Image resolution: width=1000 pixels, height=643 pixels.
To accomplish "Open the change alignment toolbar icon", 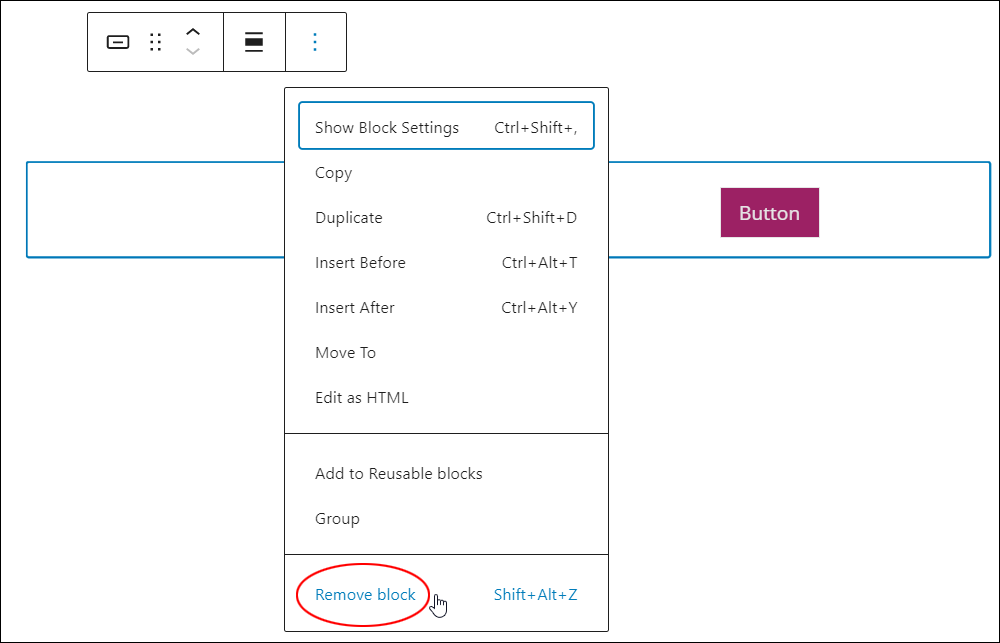I will pos(254,42).
